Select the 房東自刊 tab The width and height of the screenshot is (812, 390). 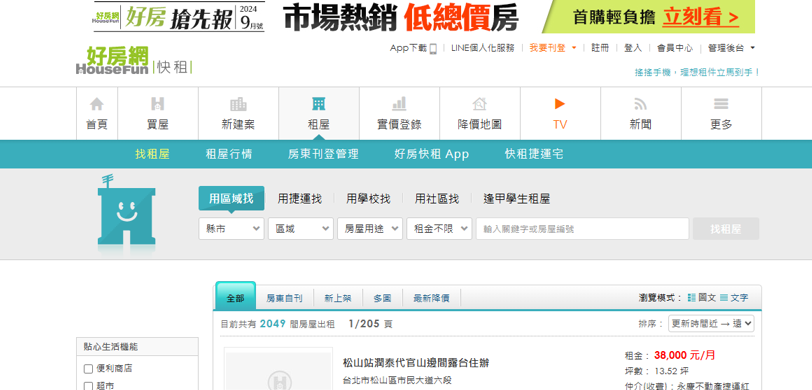[x=284, y=298]
